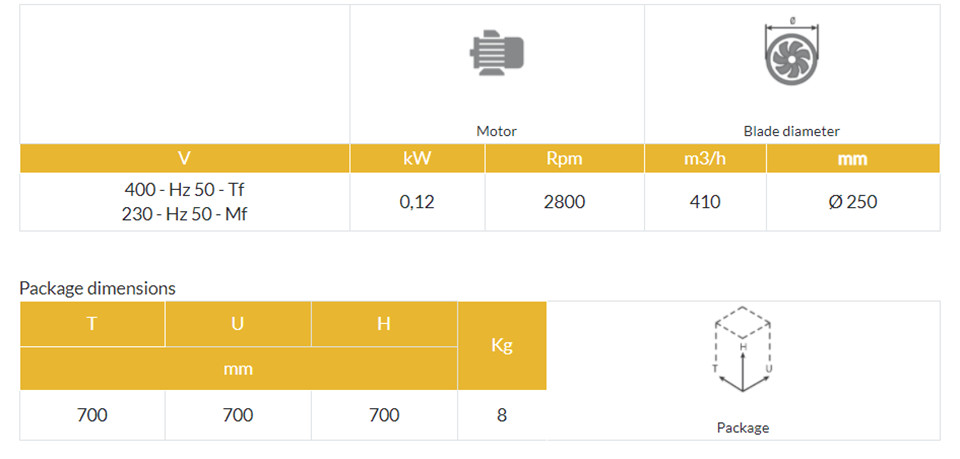Click the 230 - Hz 50 - Mf voltage line
The width and height of the screenshot is (960, 459).
[x=184, y=215]
